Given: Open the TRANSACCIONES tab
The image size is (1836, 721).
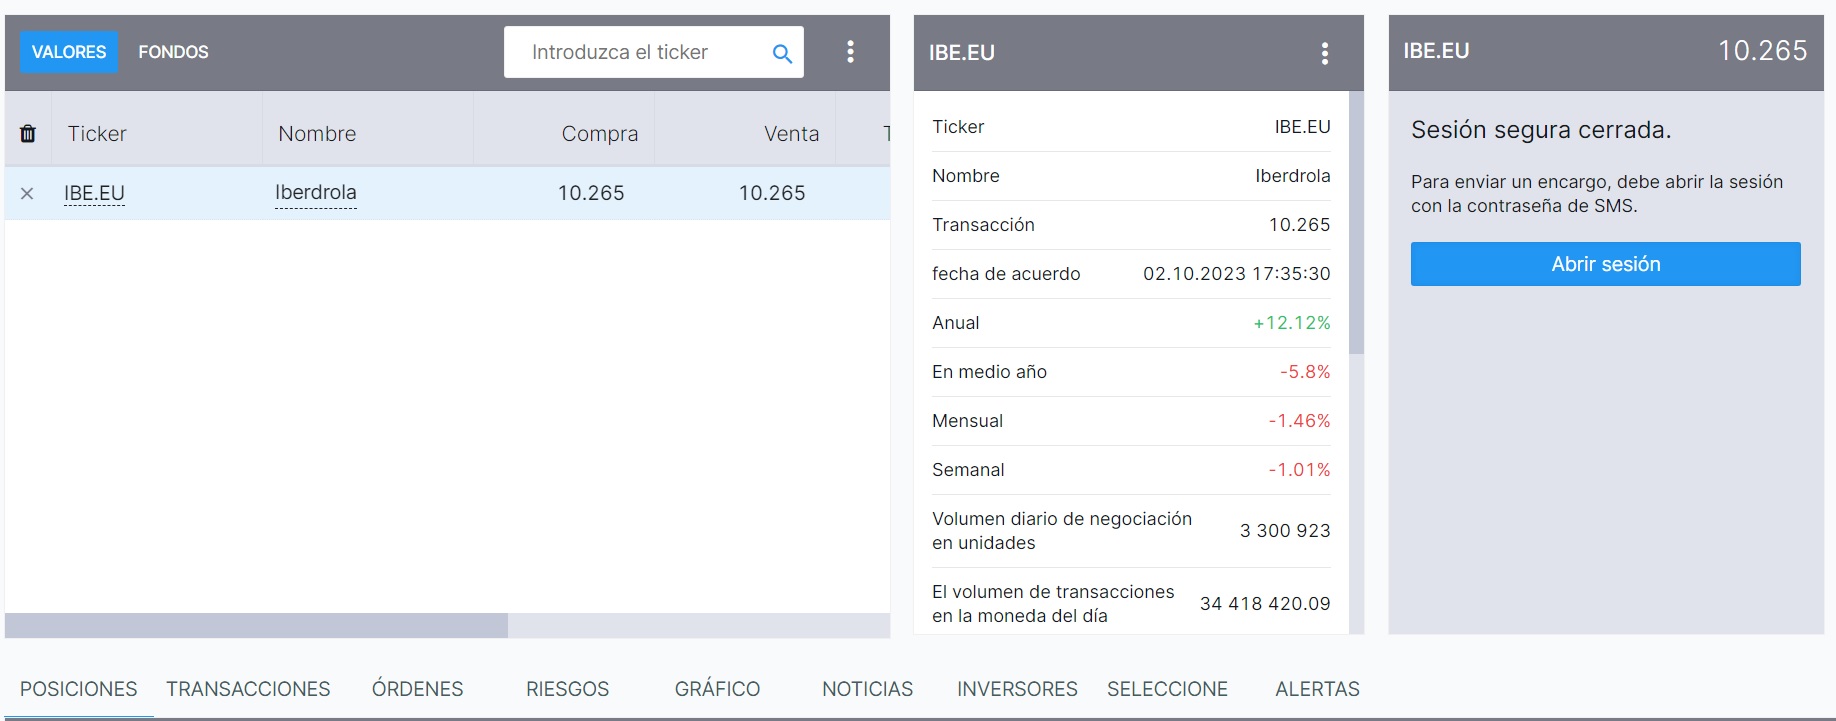Looking at the screenshot, I should coord(248,689).
